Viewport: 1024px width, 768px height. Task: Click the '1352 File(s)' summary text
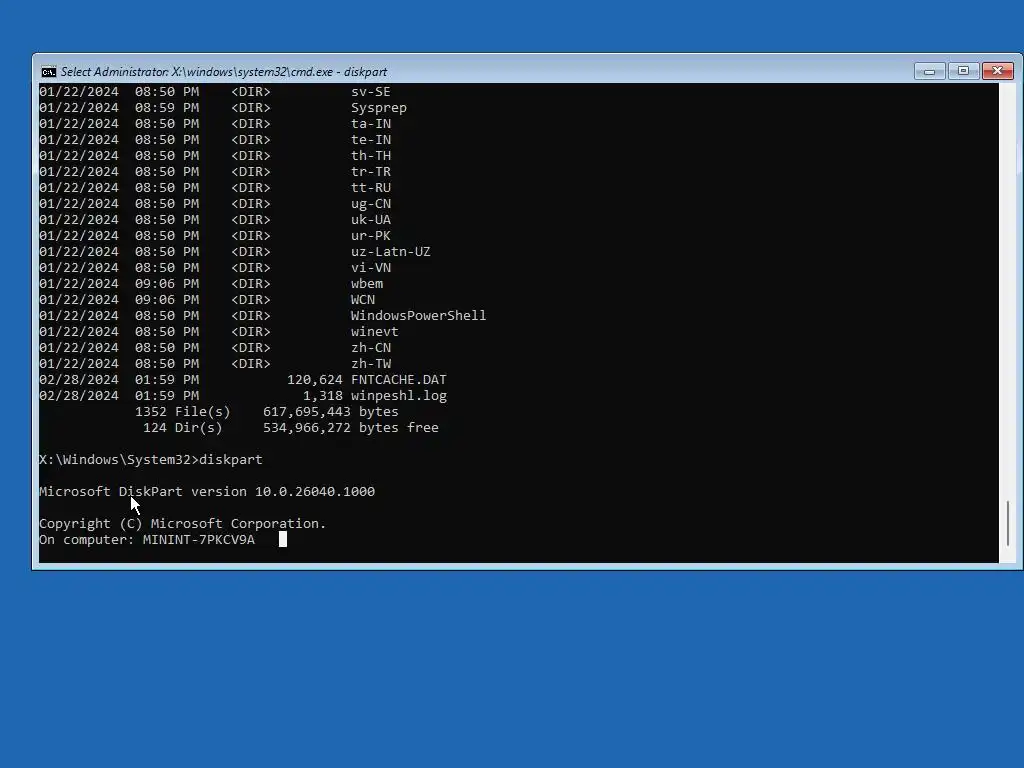[183, 411]
